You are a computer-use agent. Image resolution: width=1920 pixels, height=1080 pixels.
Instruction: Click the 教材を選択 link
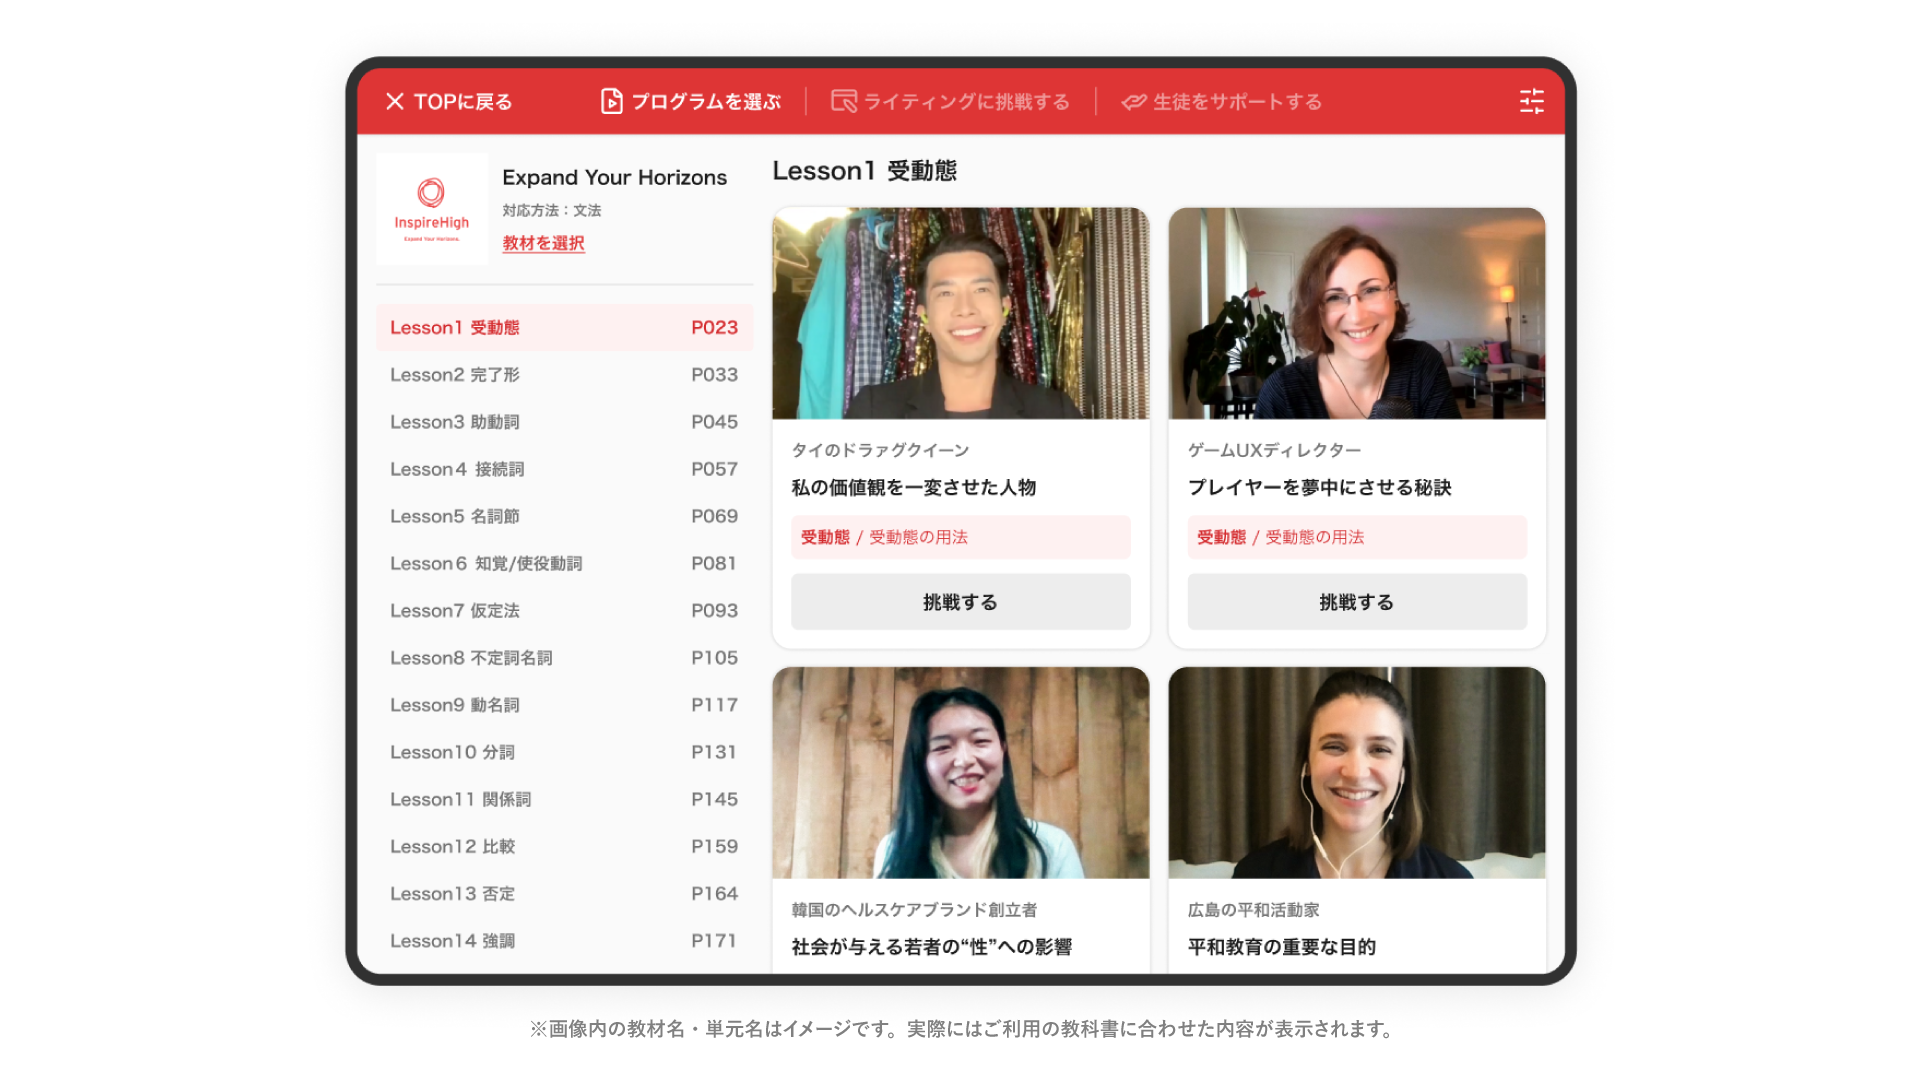(543, 243)
